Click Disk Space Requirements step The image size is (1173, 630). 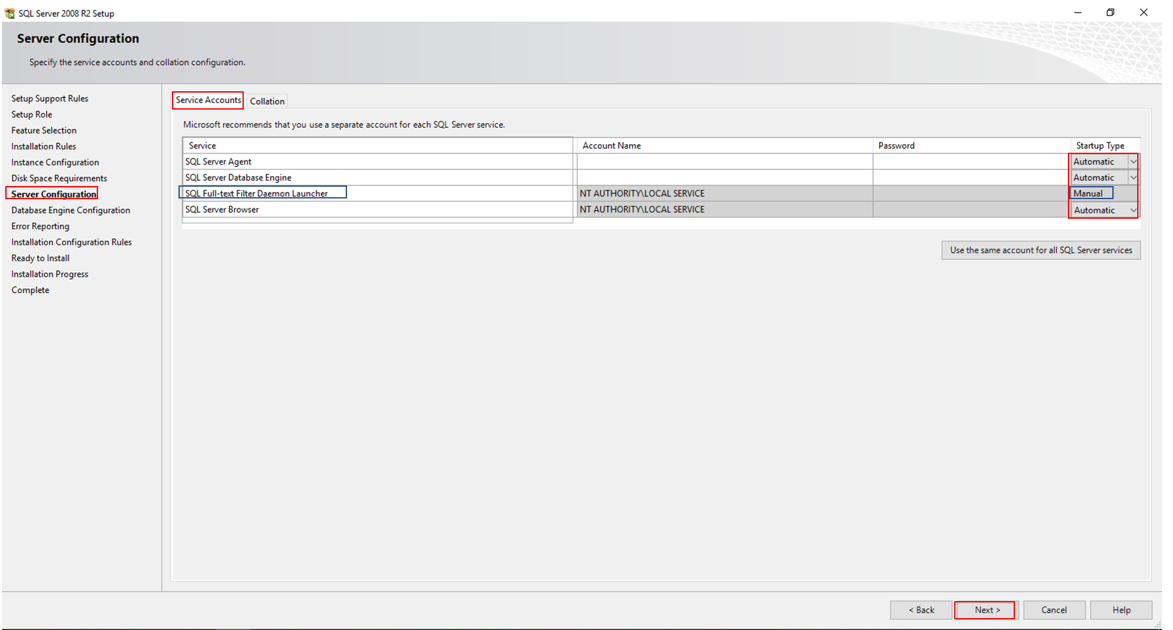click(x=59, y=178)
